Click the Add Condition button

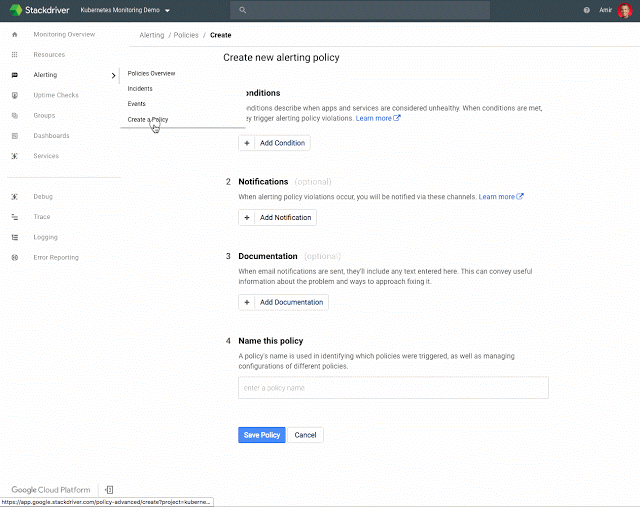tap(274, 143)
